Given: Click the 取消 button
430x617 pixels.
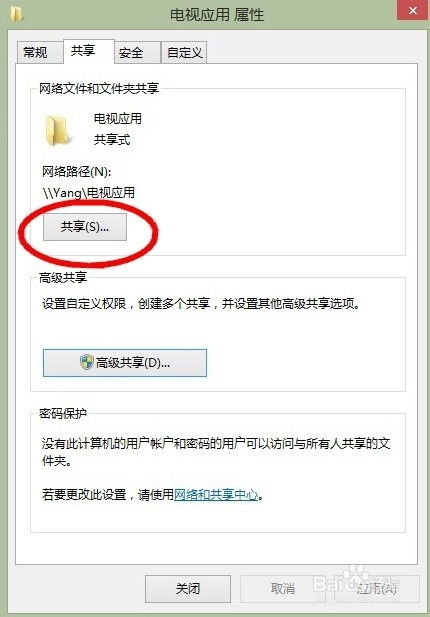Looking at the screenshot, I should [283, 589].
